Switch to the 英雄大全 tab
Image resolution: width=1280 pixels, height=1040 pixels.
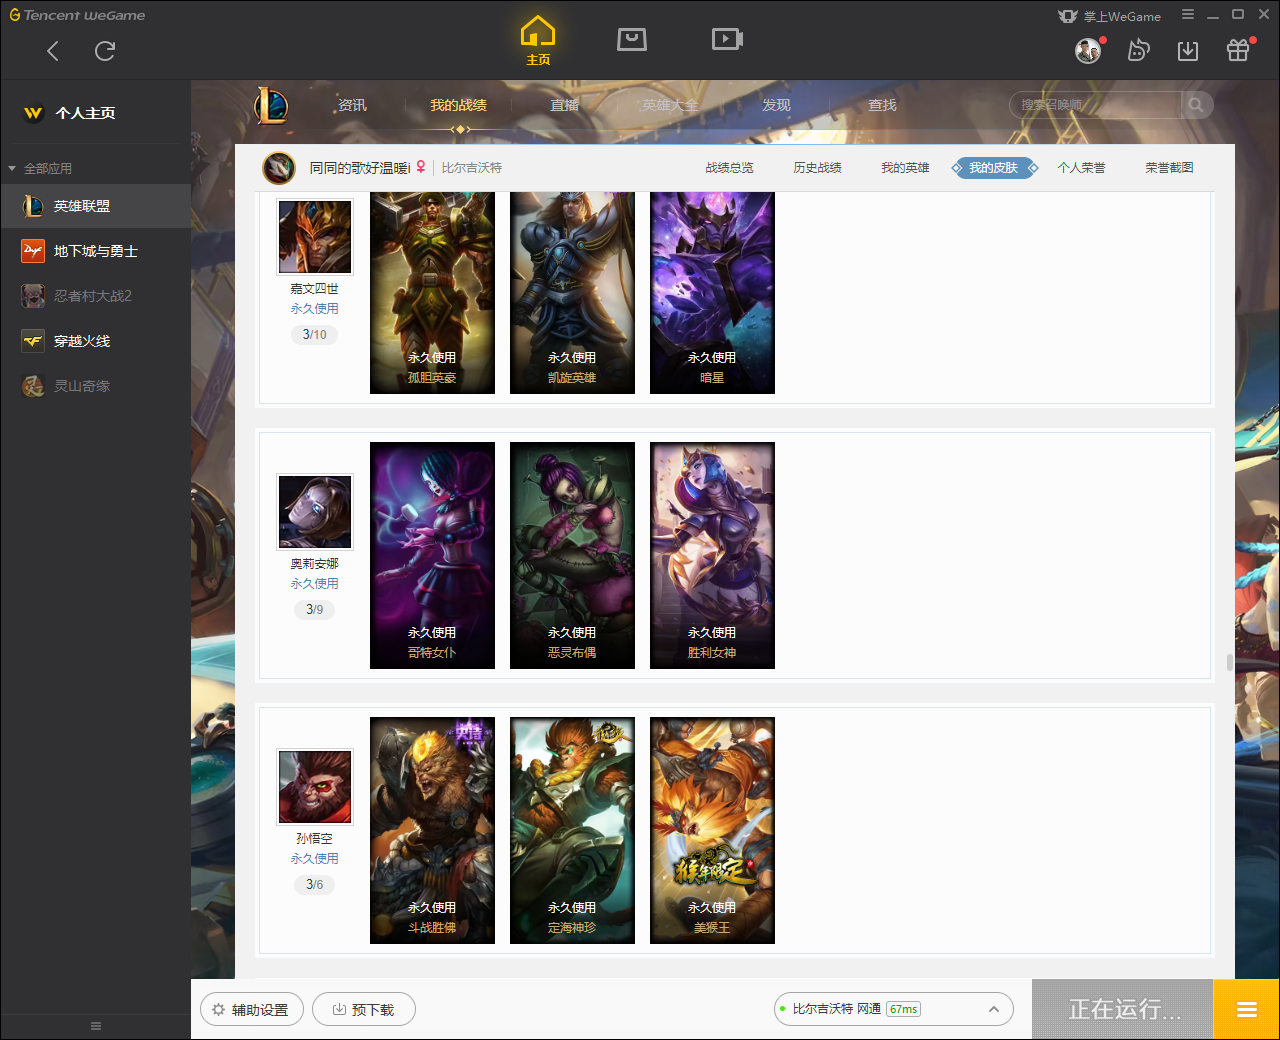pos(670,105)
